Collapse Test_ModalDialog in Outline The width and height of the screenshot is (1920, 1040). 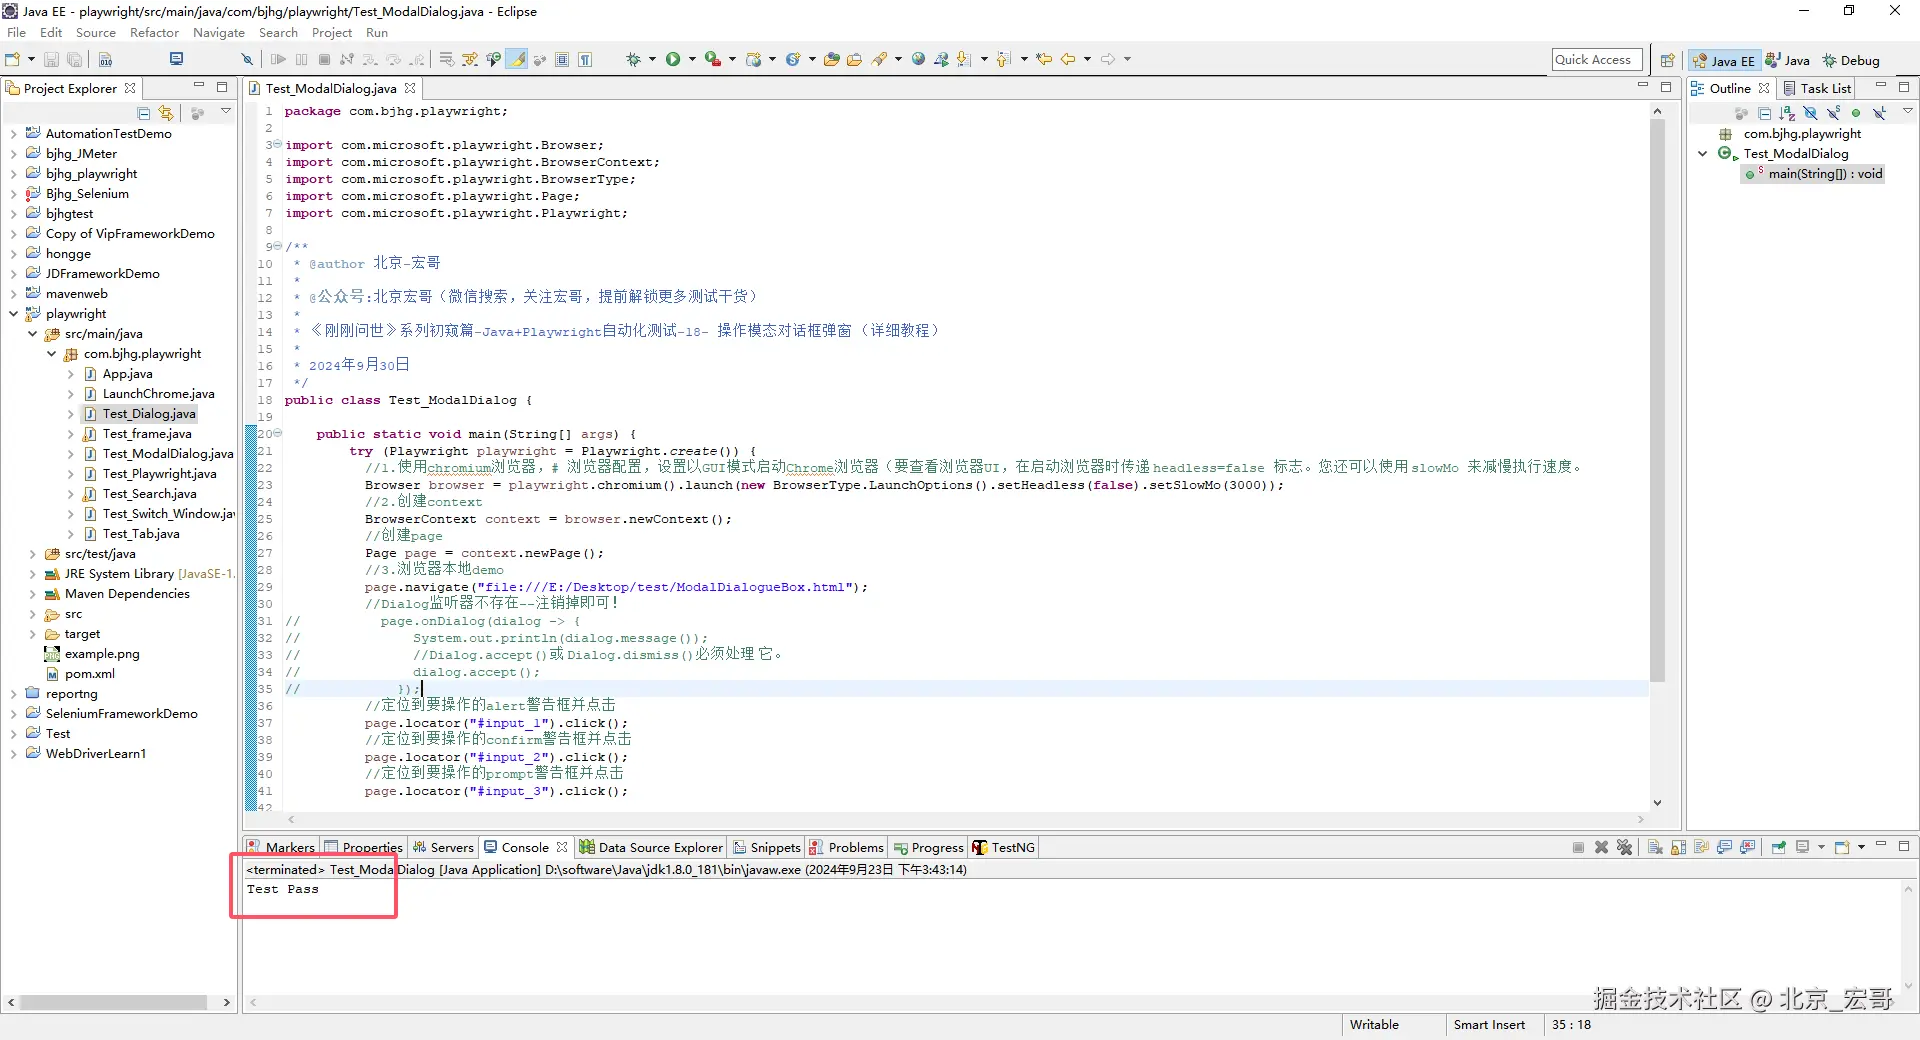tap(1702, 154)
